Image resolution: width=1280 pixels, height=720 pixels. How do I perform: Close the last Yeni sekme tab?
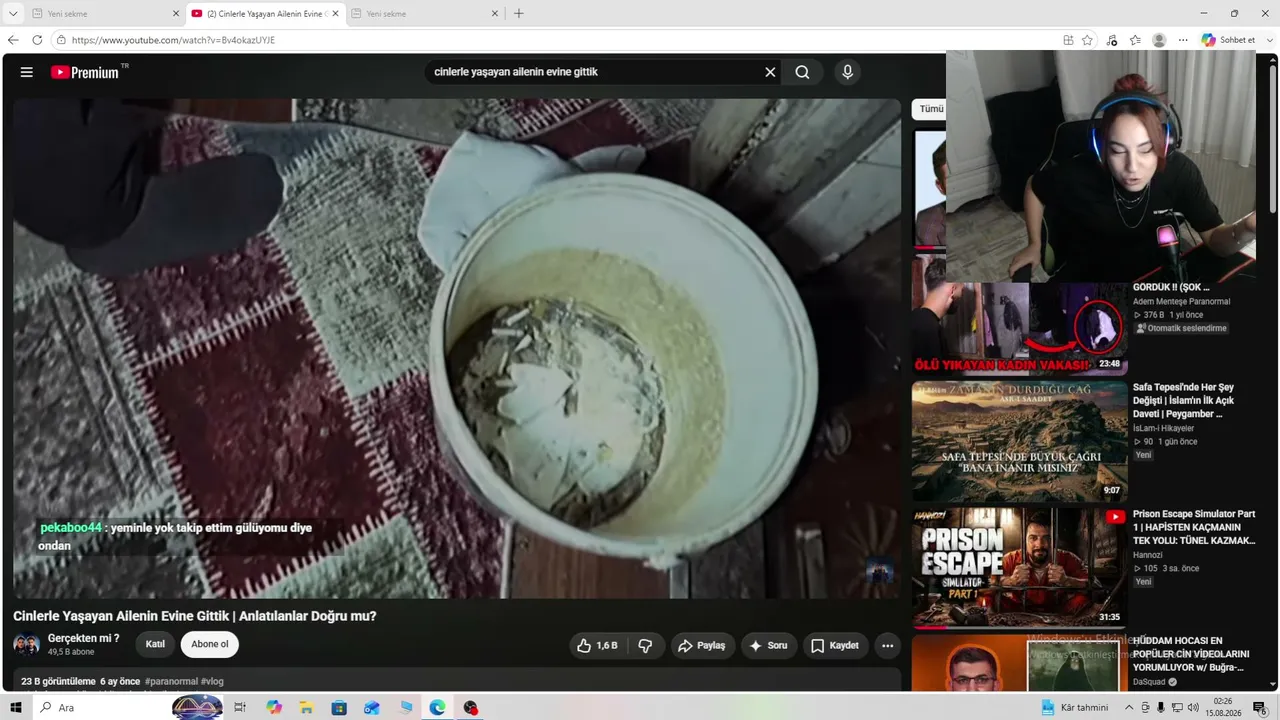click(x=494, y=14)
